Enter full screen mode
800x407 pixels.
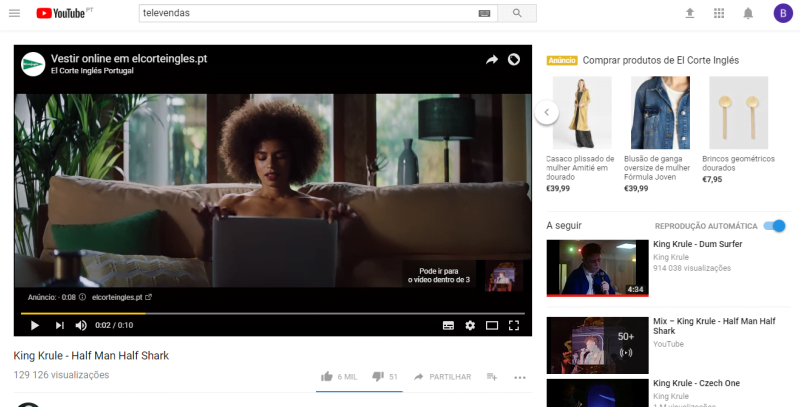click(514, 325)
